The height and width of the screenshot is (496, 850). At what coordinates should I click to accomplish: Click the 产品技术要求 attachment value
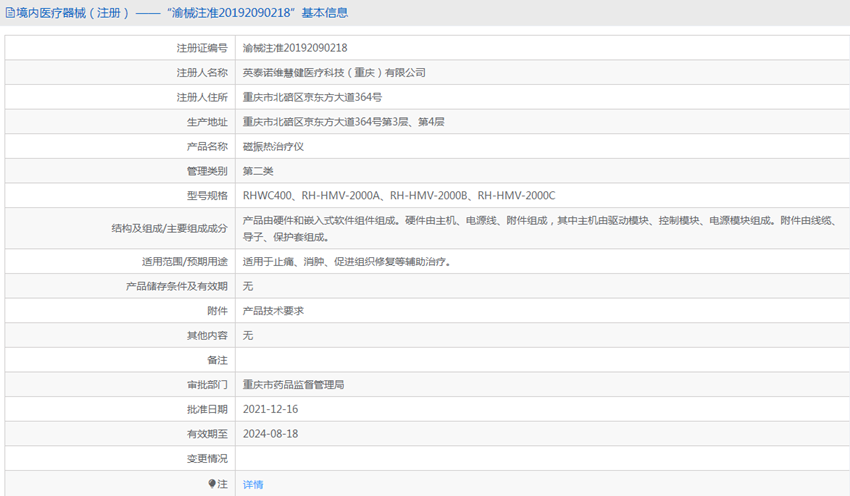[x=273, y=311]
